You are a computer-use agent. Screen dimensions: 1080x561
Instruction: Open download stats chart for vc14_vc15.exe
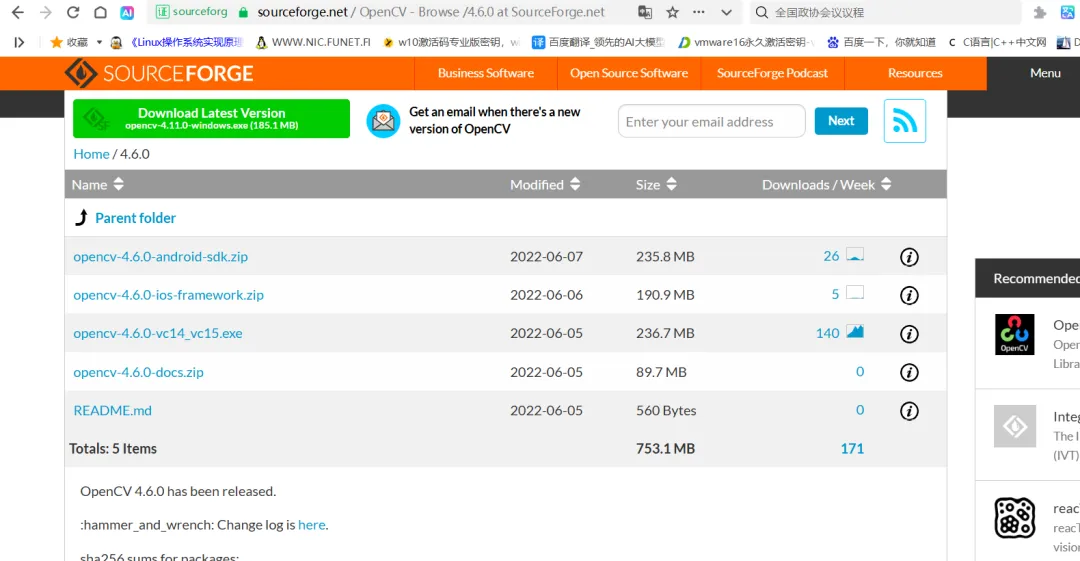click(855, 331)
